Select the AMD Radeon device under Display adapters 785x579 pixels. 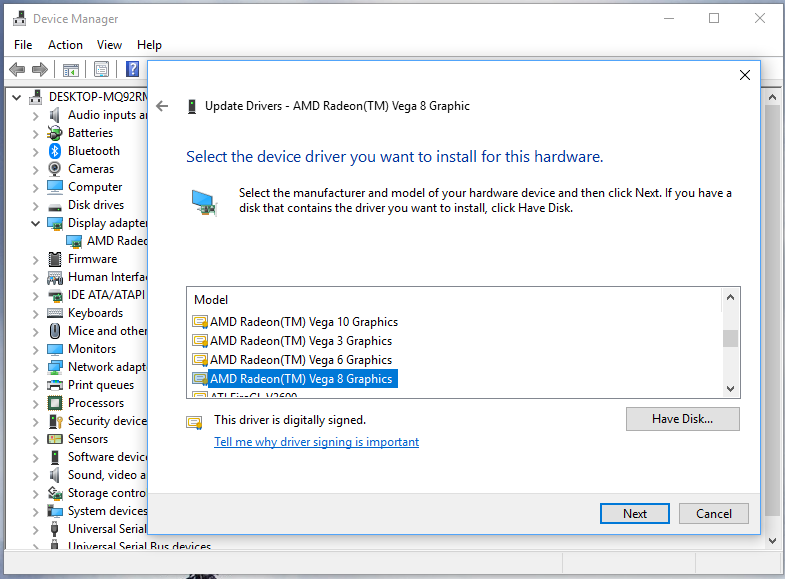[107, 241]
